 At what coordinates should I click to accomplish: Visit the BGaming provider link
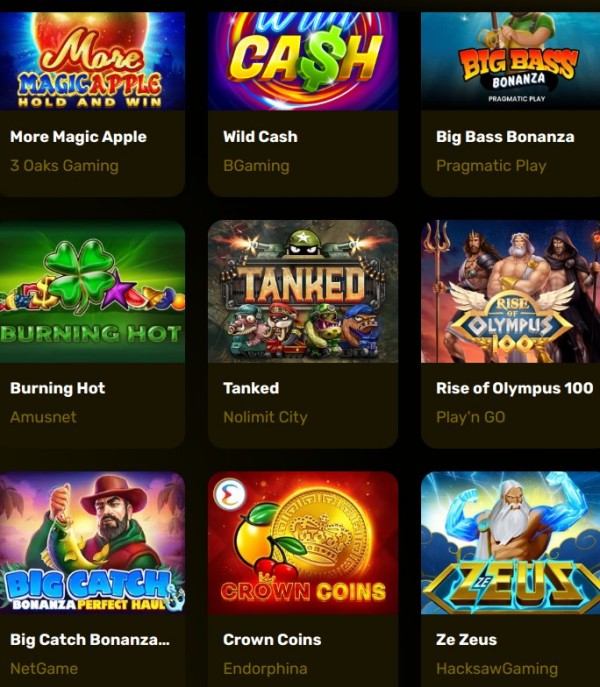(256, 166)
